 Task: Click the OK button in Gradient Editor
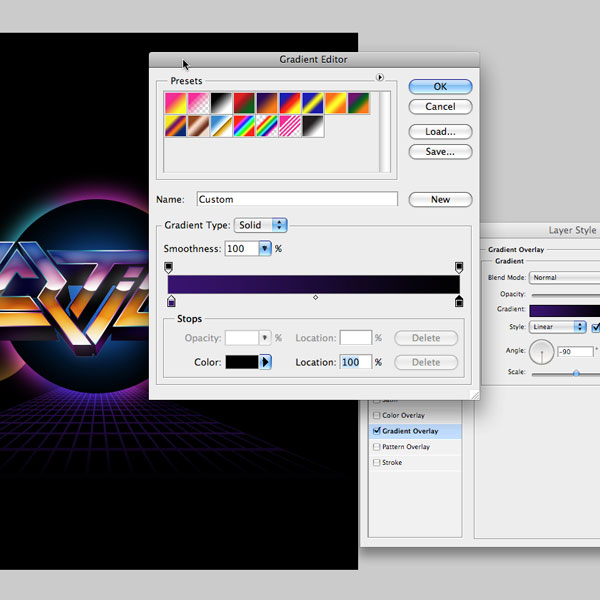(440, 87)
